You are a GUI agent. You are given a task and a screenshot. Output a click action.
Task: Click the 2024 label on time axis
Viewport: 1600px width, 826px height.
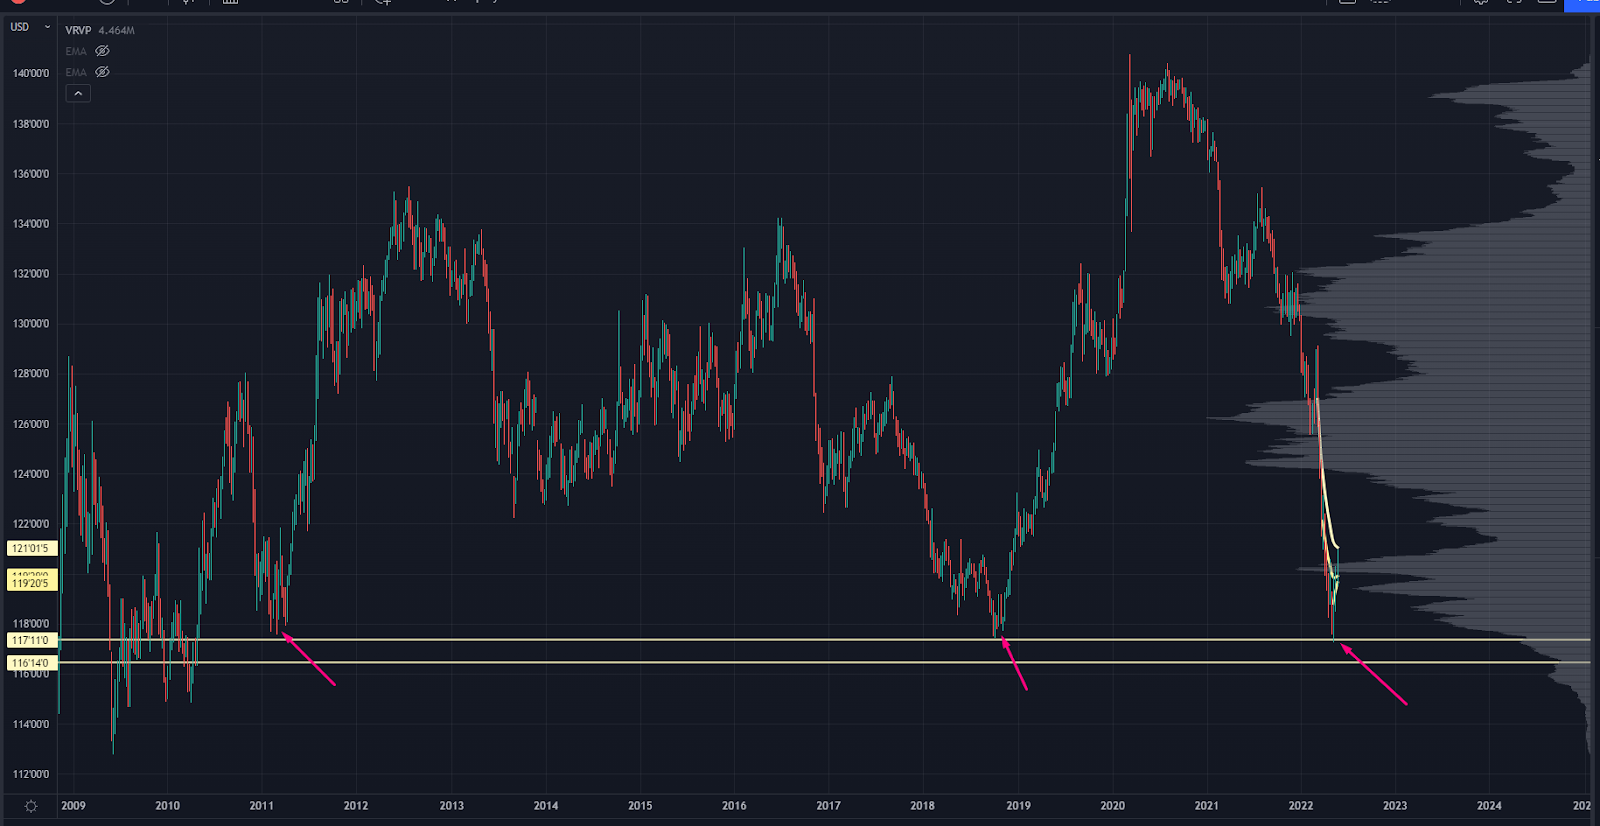point(1489,806)
